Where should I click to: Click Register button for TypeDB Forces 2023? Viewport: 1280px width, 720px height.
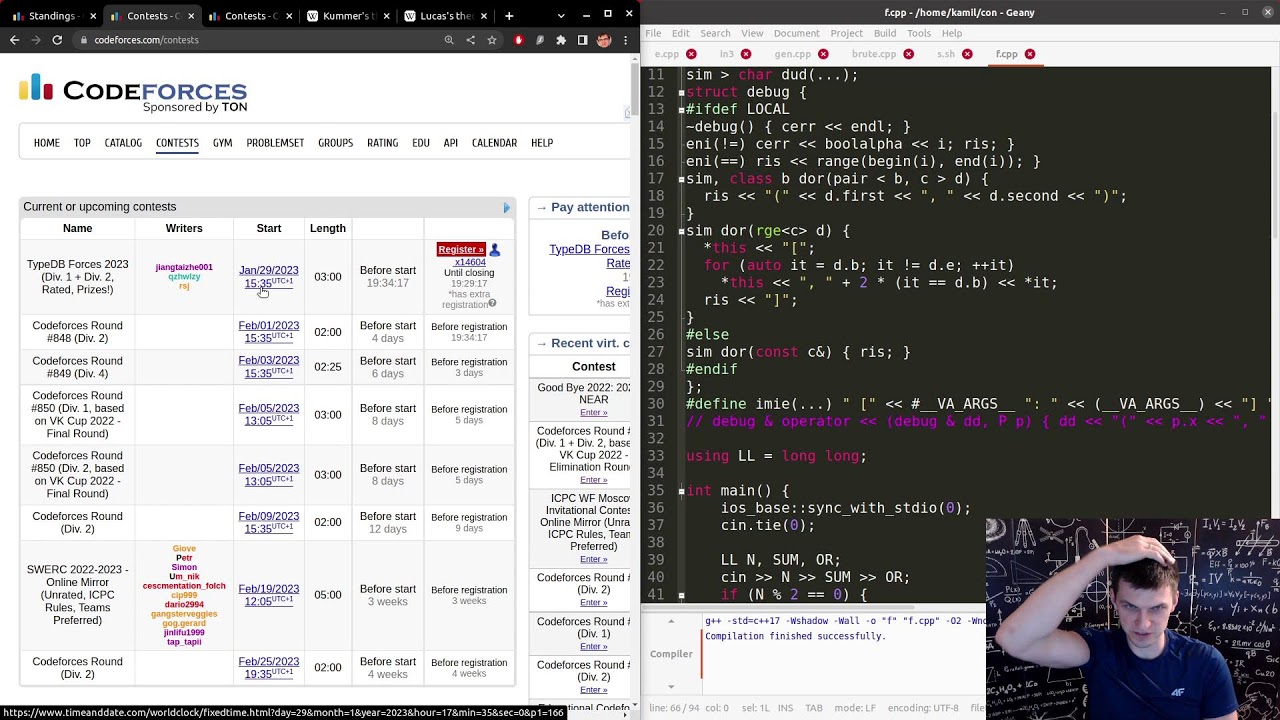(461, 249)
